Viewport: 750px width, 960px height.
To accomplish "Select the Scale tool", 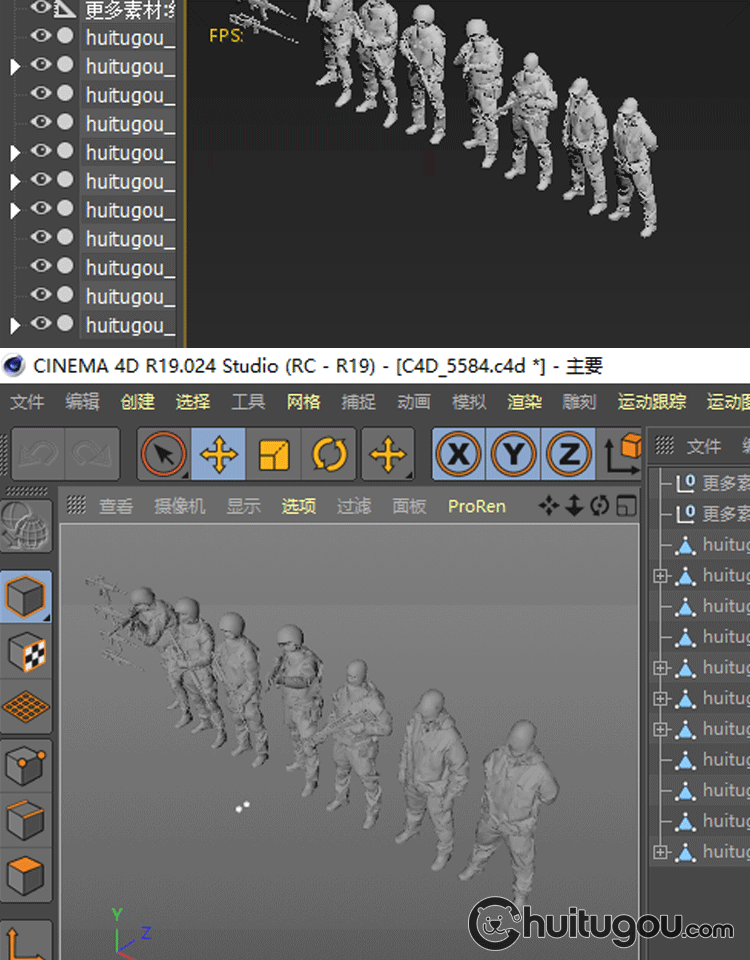I will [274, 455].
